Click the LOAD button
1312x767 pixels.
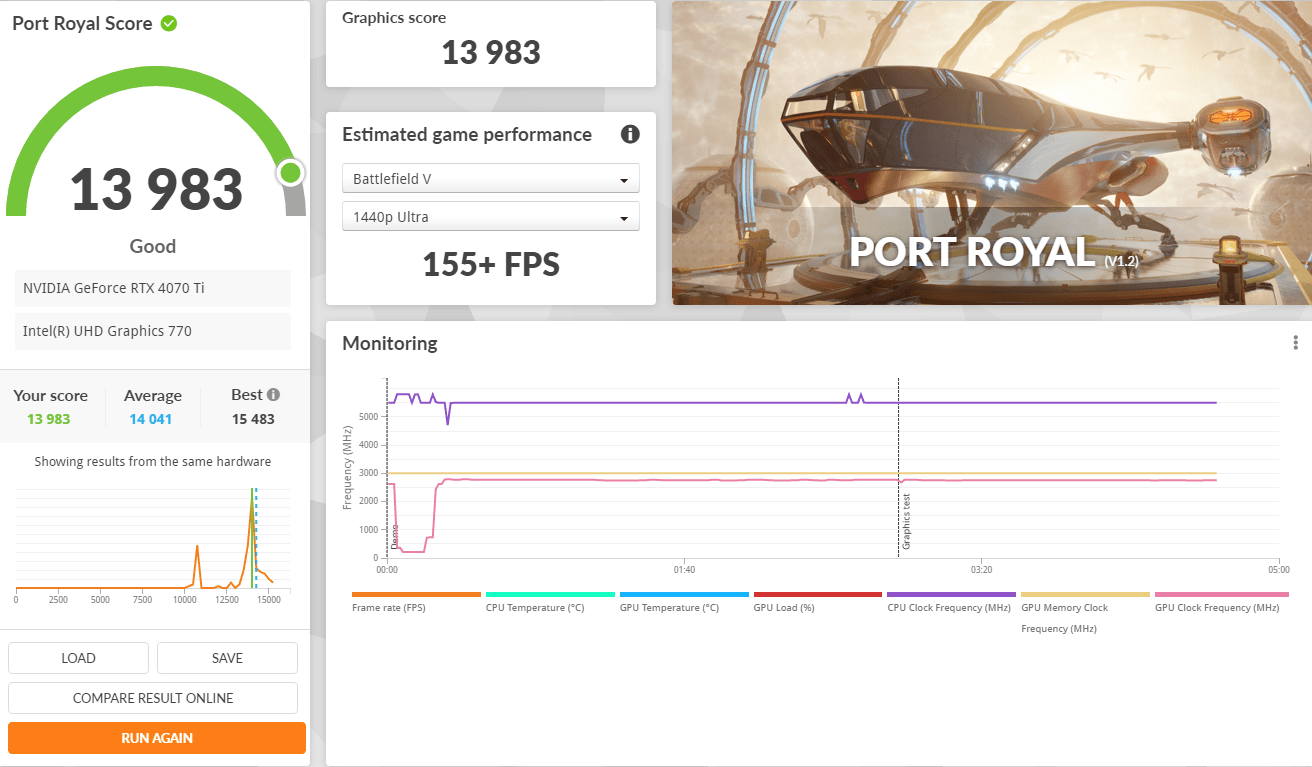78,658
